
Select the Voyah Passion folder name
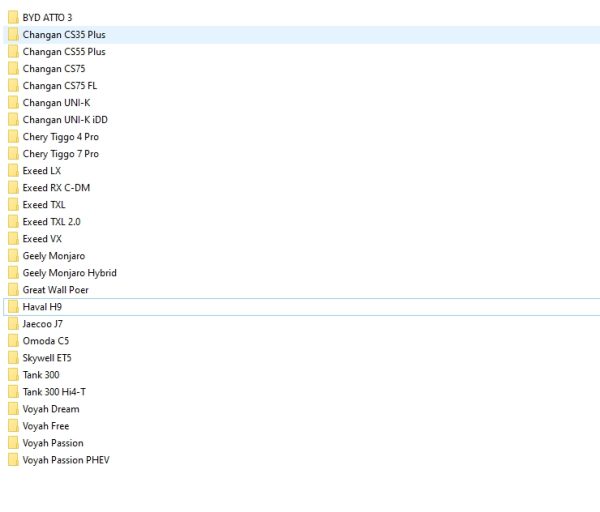pyautogui.click(x=53, y=444)
